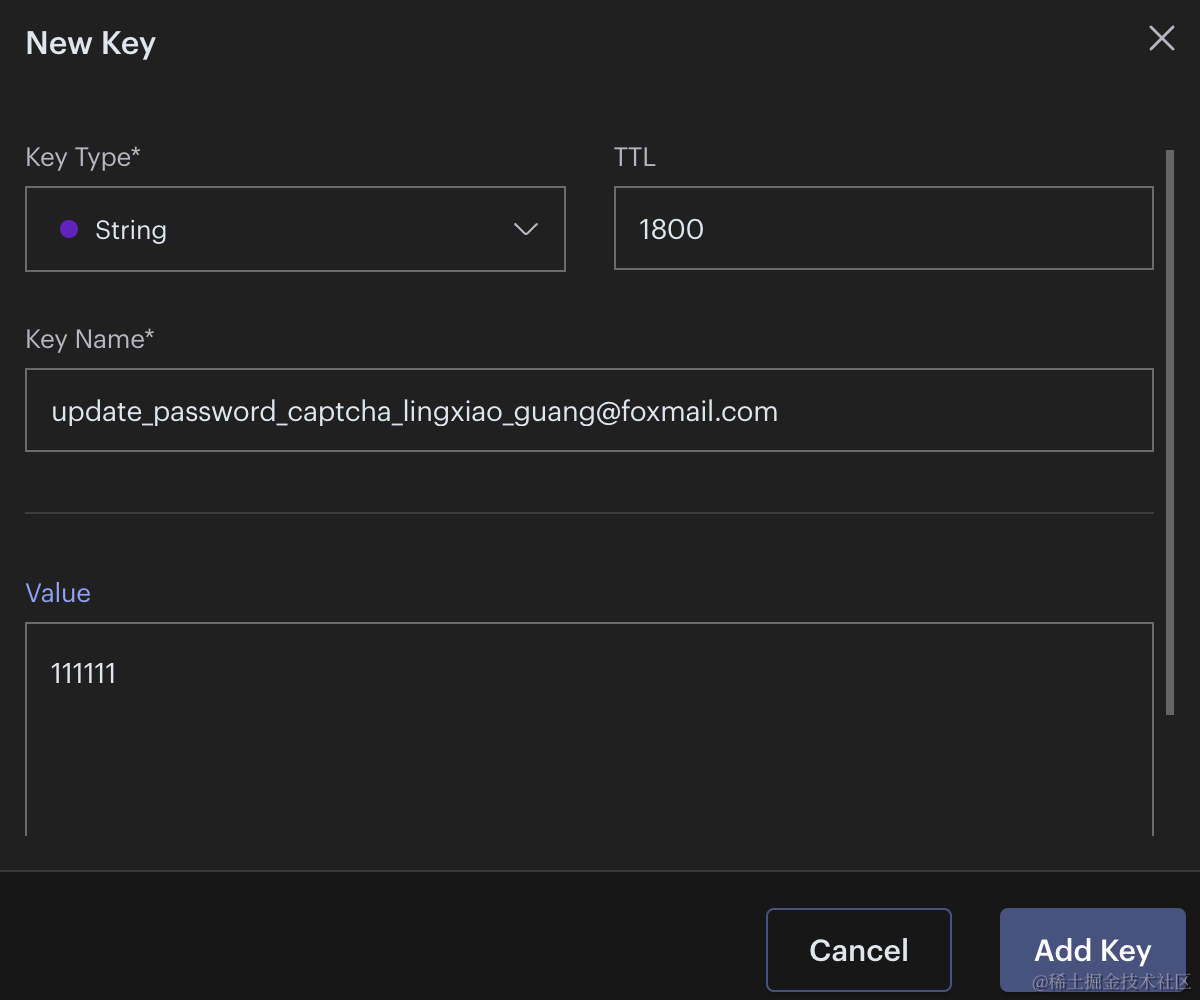1200x1000 pixels.
Task: Click the Key Type* label
Action: [83, 157]
